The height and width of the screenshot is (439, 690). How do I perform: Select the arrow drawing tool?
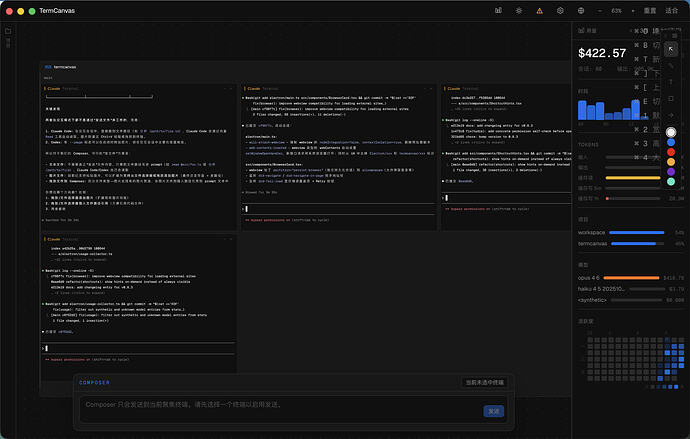pos(671,115)
